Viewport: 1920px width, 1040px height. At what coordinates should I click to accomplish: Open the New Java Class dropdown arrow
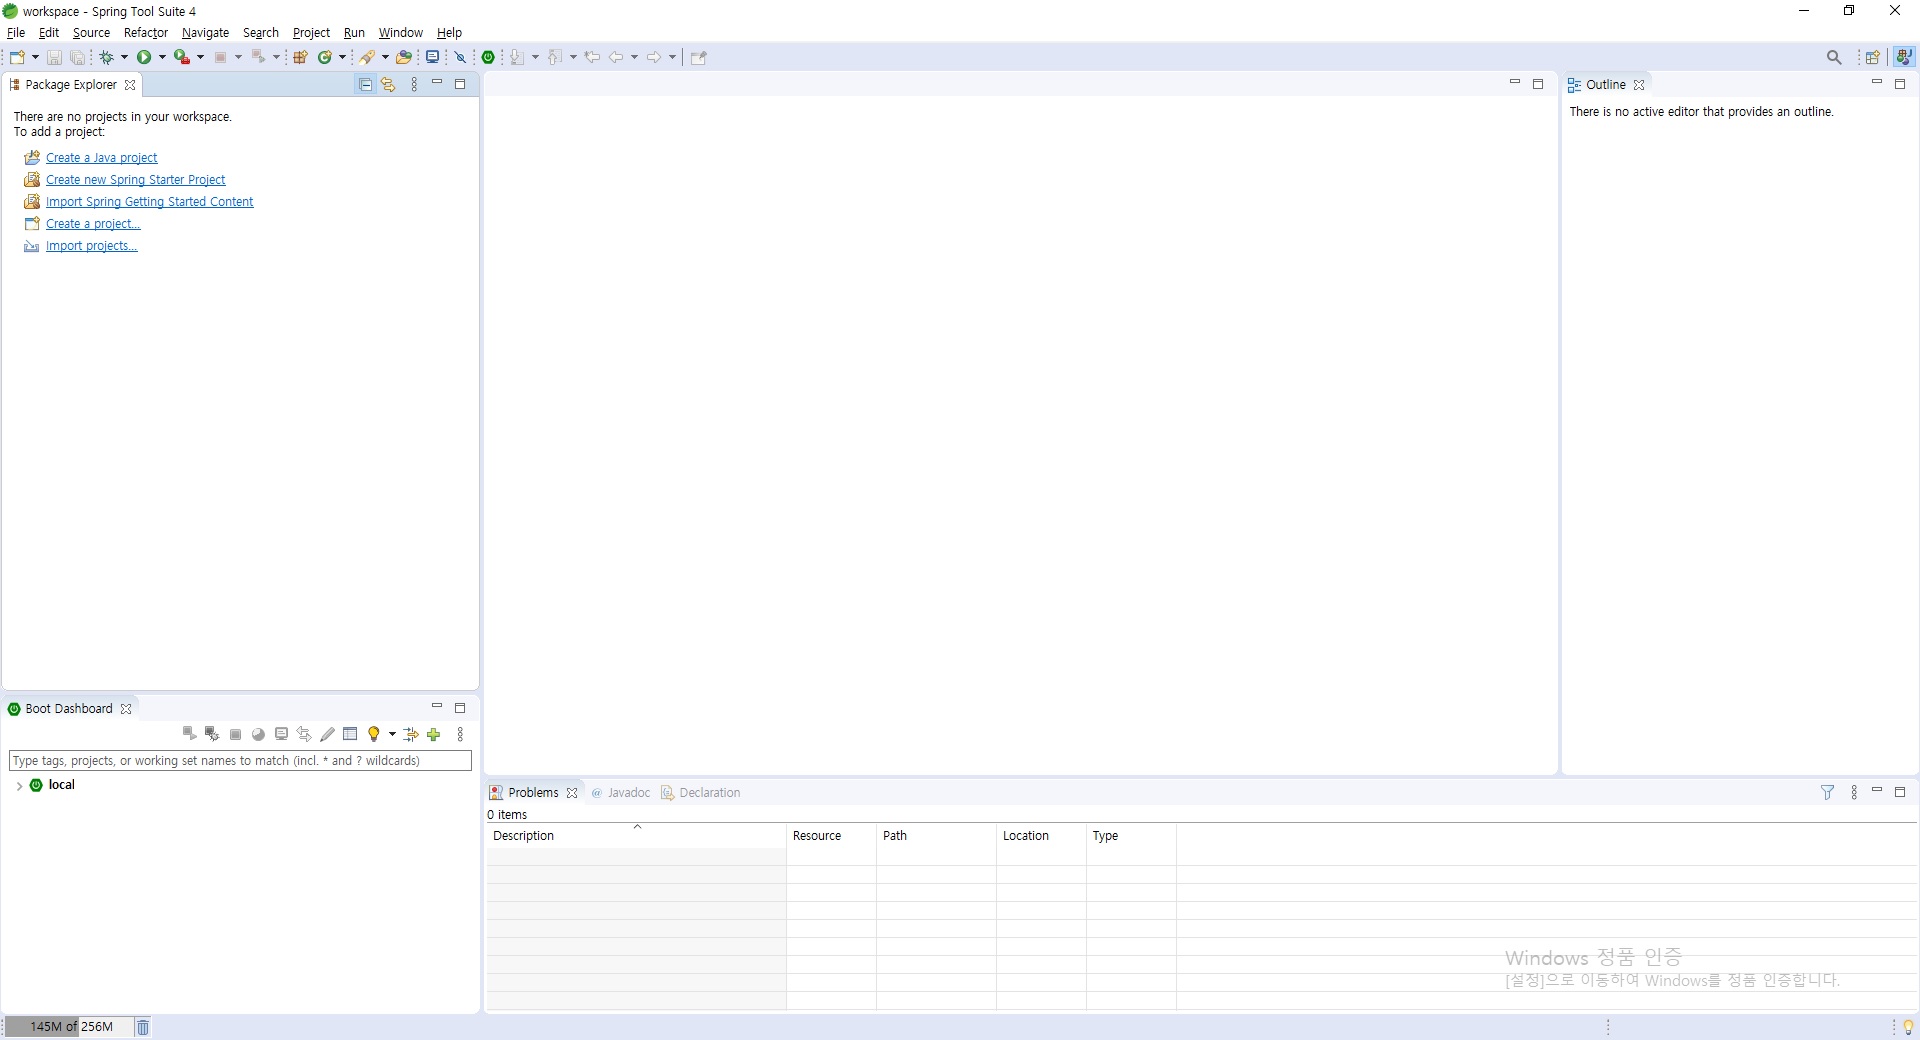342,57
